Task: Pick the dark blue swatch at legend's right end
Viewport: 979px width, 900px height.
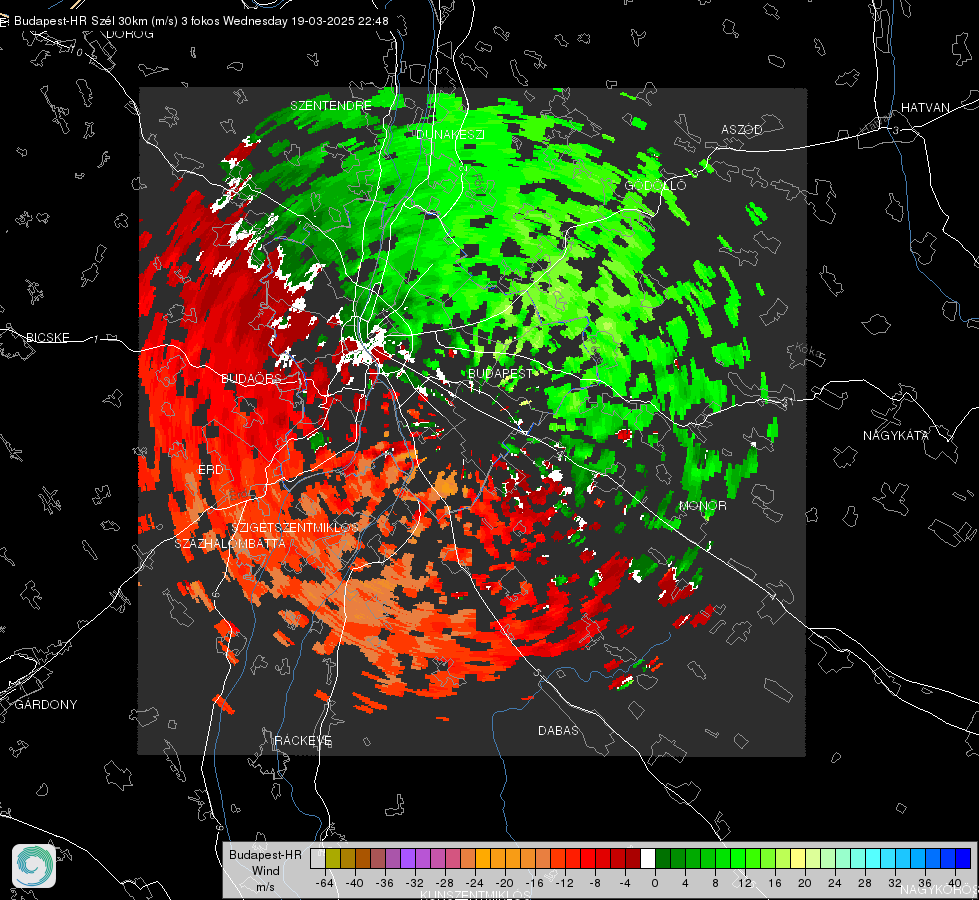Action: click(963, 858)
